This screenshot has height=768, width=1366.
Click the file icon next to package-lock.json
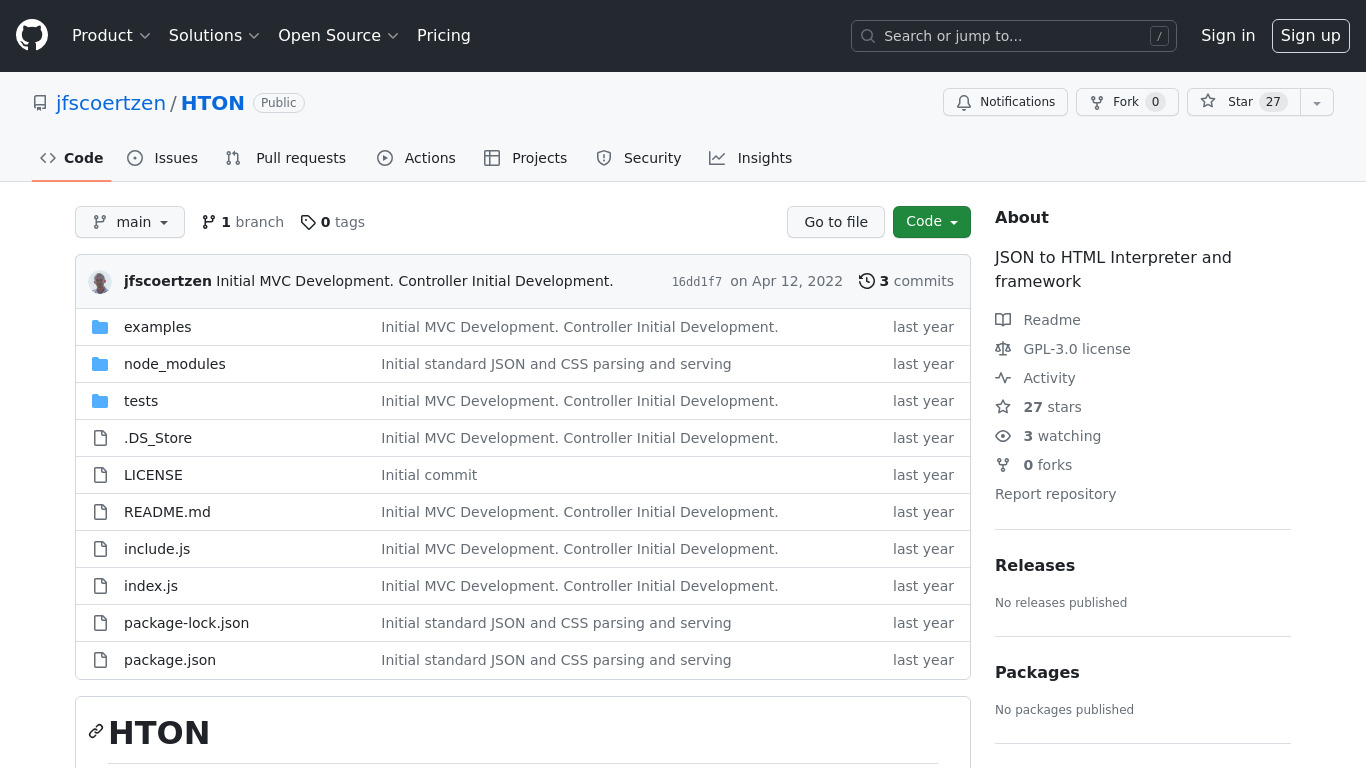coord(100,623)
